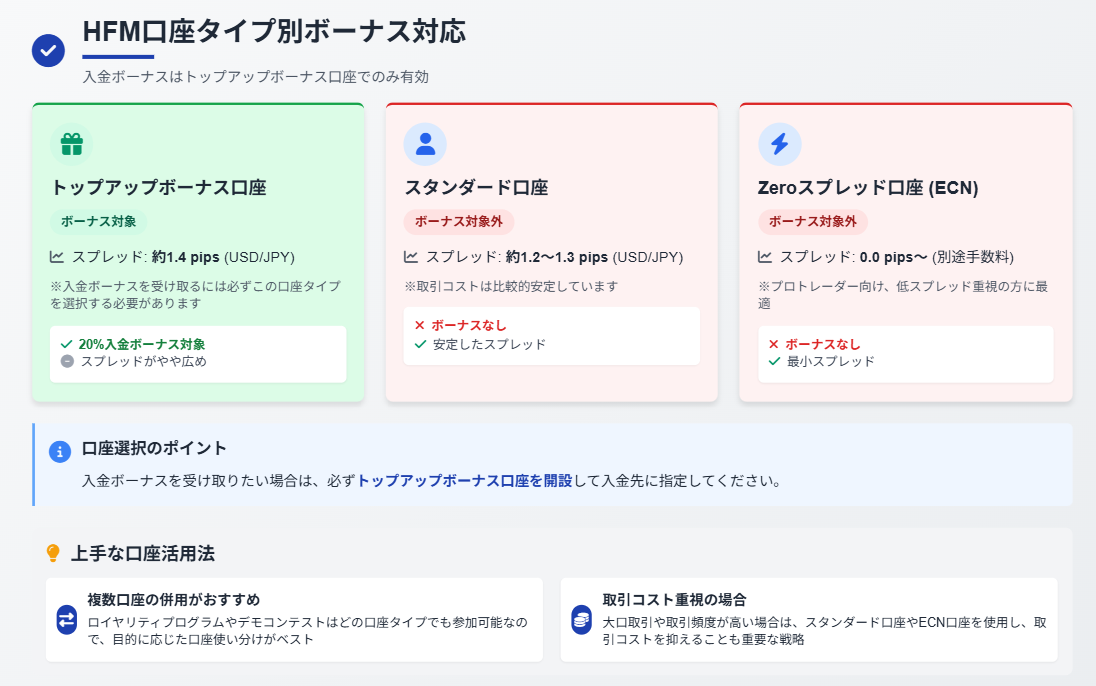Click the 20%入金ボーナス対象 checkmark item

[133, 344]
